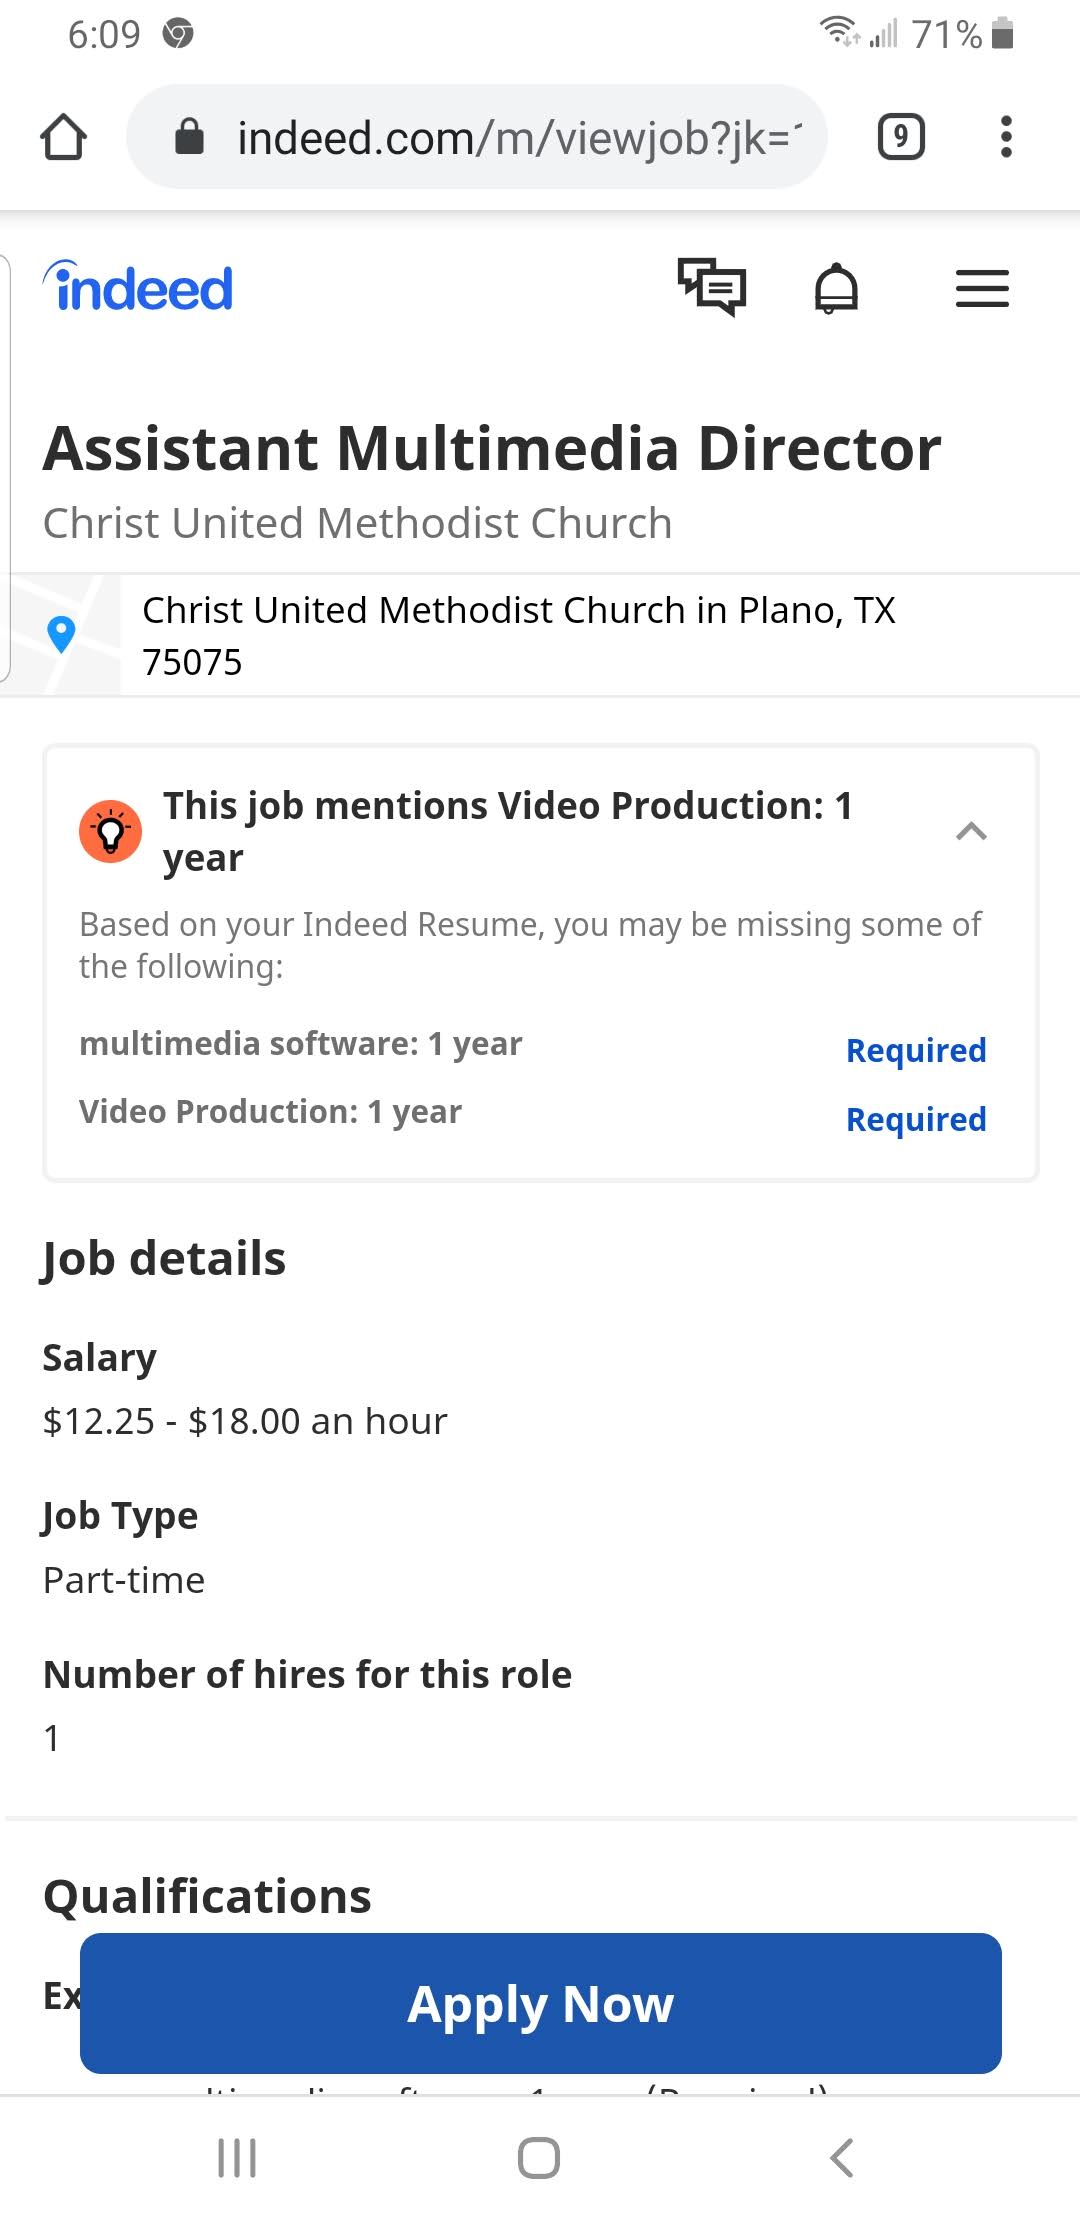This screenshot has height=2220, width=1080.
Task: Open Christ United Methodist Church company link
Action: click(357, 523)
